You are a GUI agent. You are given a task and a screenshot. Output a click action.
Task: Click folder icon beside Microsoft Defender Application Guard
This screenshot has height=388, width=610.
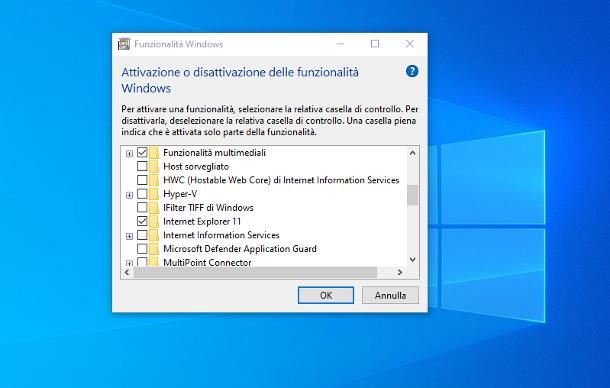pyautogui.click(x=154, y=249)
